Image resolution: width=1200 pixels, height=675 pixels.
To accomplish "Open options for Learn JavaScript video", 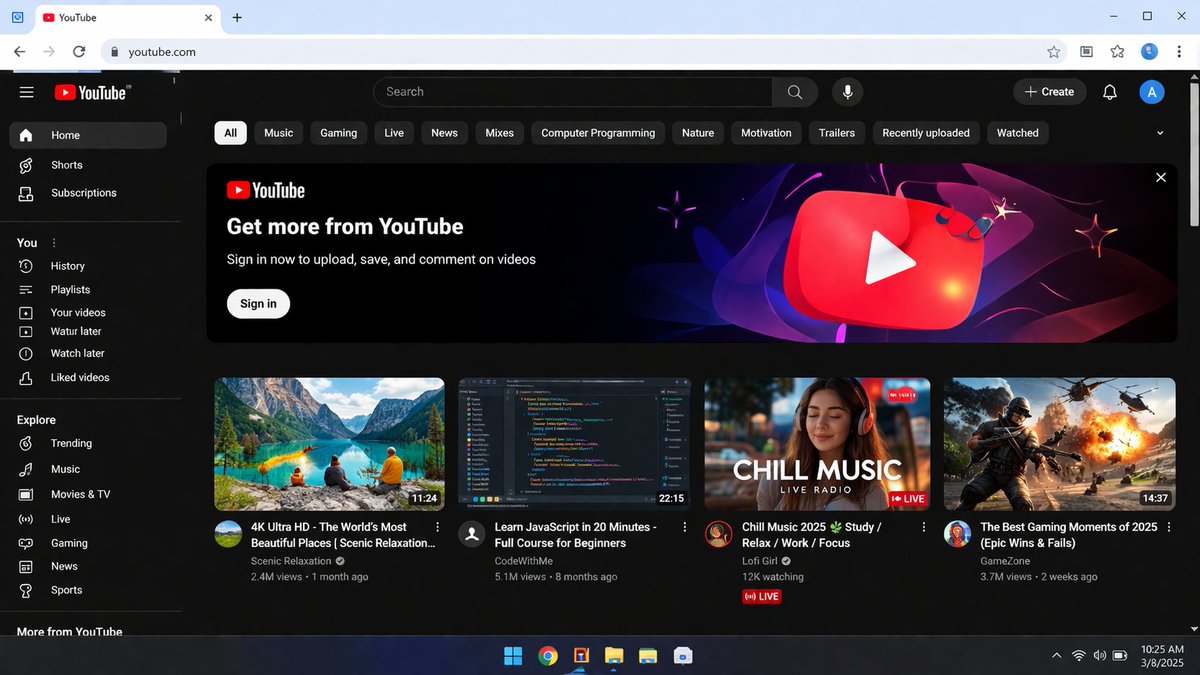I will click(x=685, y=527).
